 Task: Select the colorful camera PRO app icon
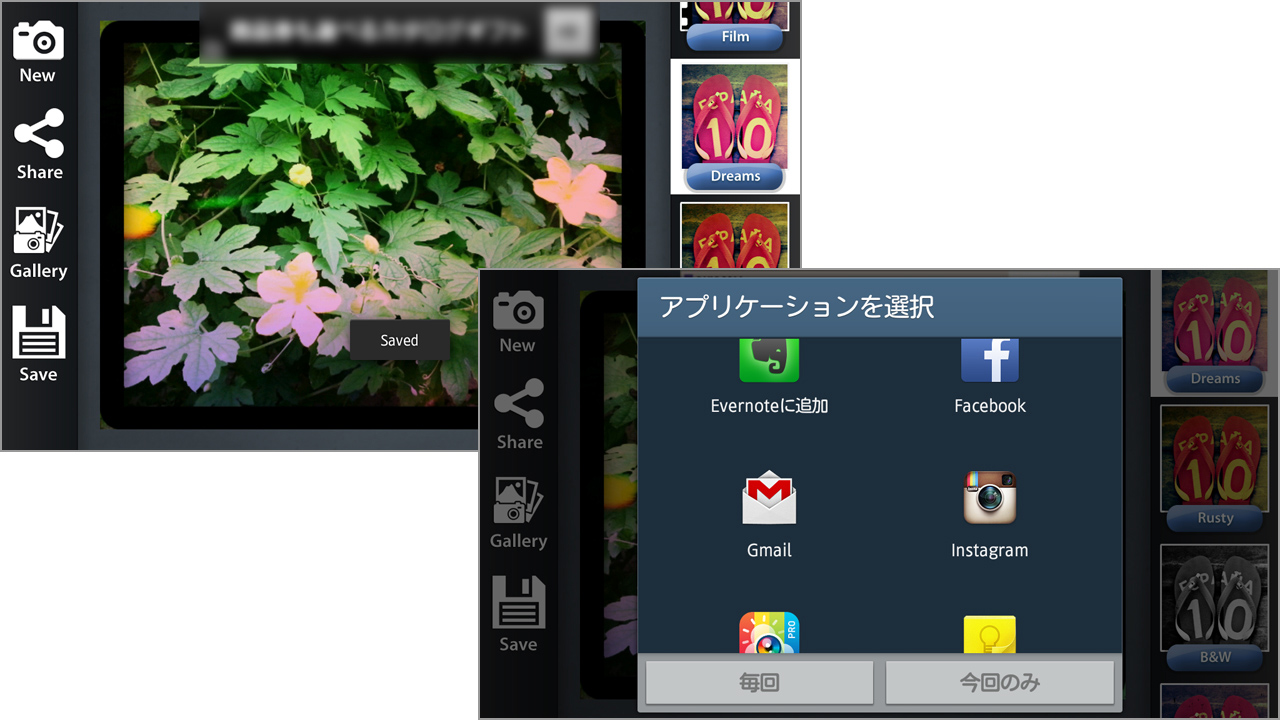coord(769,633)
